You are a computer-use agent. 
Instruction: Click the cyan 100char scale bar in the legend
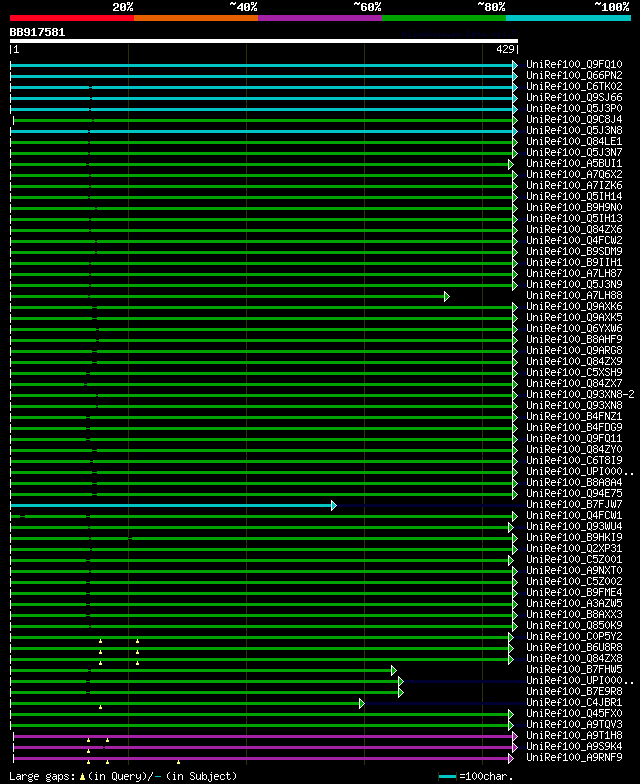(x=448, y=777)
